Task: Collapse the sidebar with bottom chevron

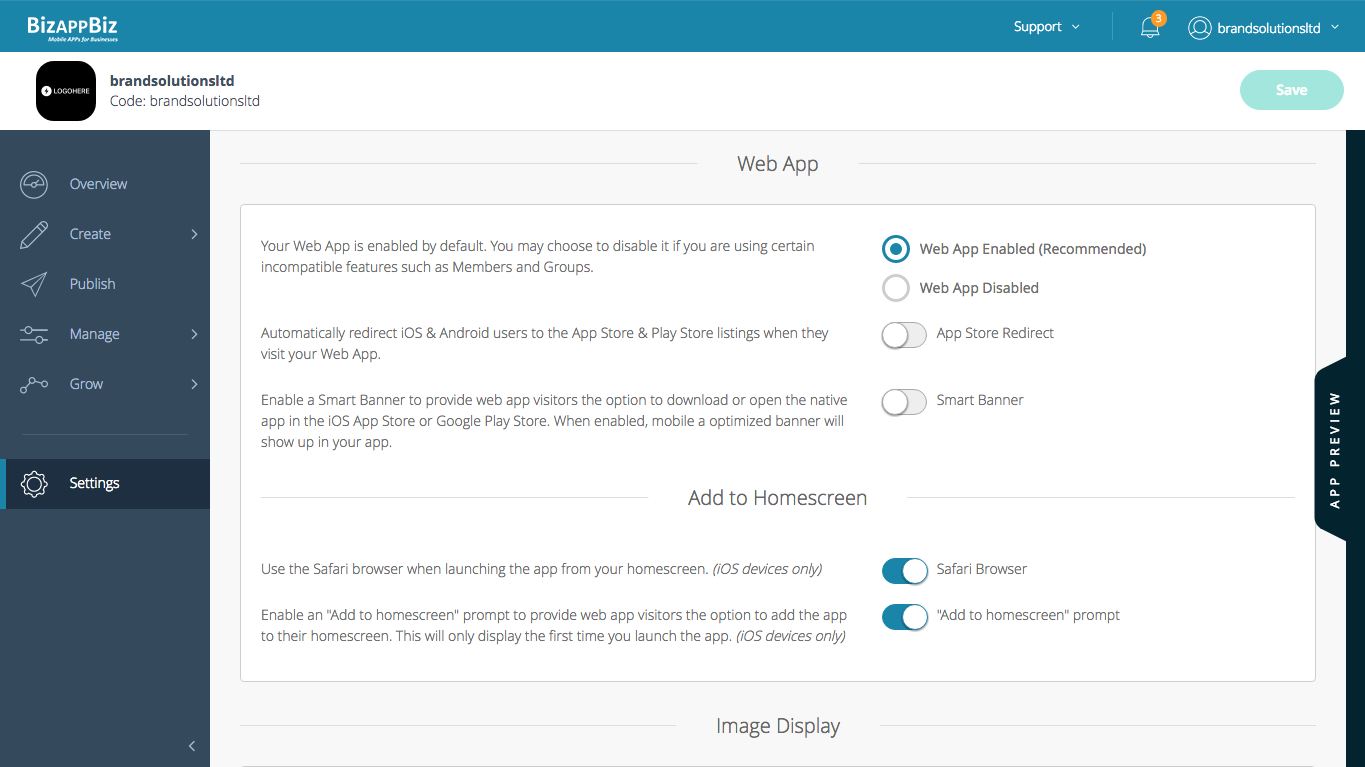Action: 192,746
